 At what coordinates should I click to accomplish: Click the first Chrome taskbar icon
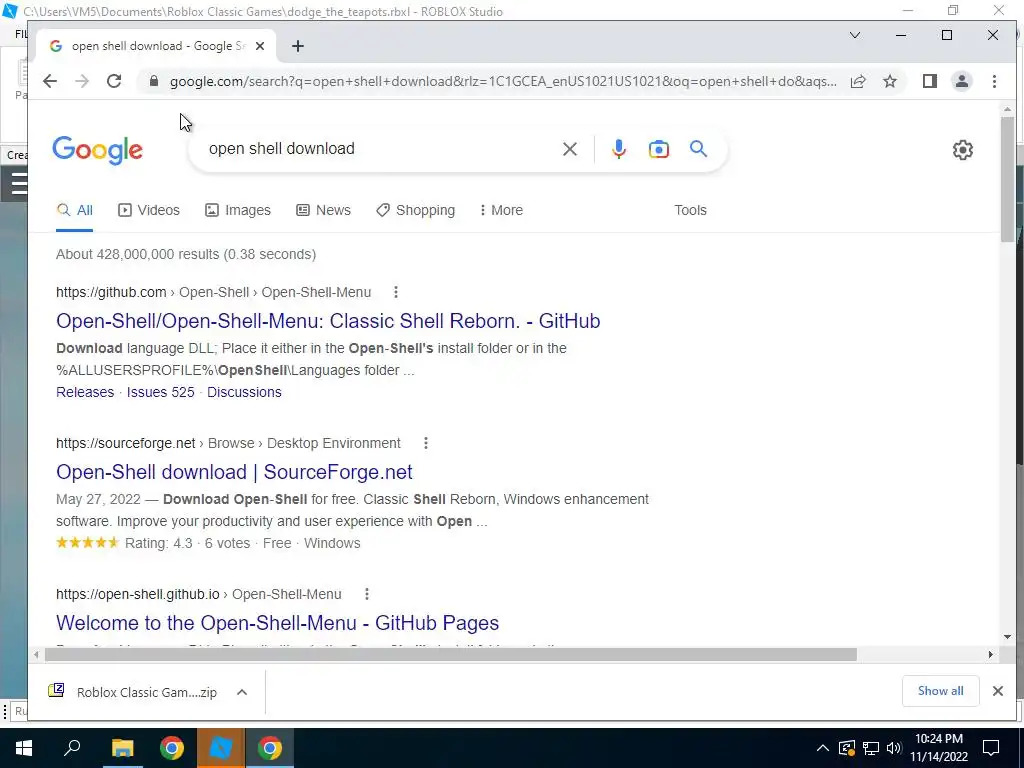(172, 748)
